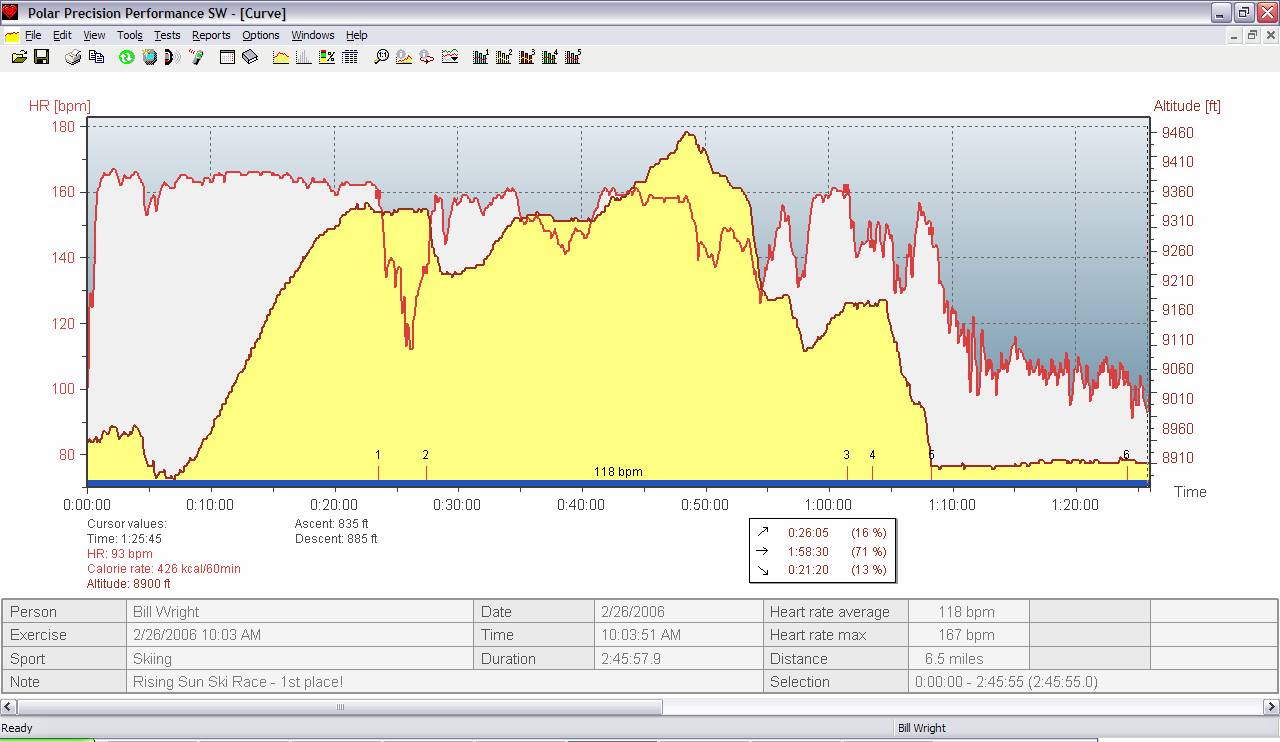Restore the inner Curve document window
This screenshot has width=1280, height=742.
pos(1252,35)
